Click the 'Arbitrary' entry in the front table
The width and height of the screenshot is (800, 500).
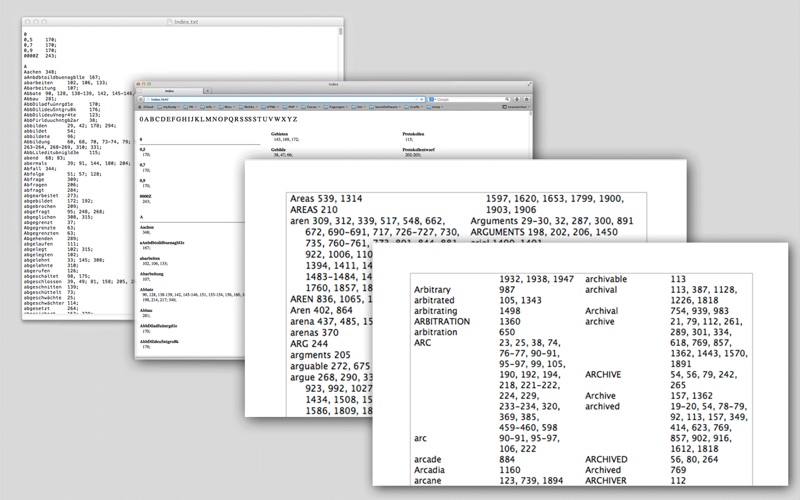click(x=432, y=290)
